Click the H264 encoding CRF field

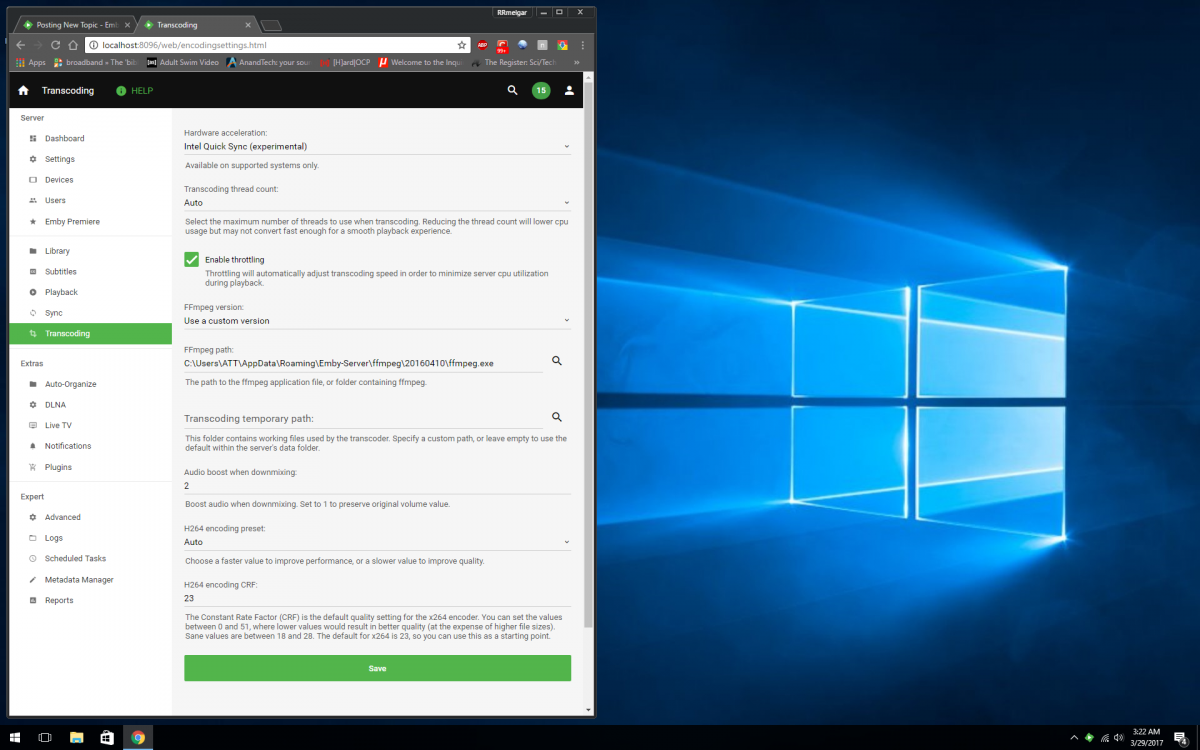377,598
